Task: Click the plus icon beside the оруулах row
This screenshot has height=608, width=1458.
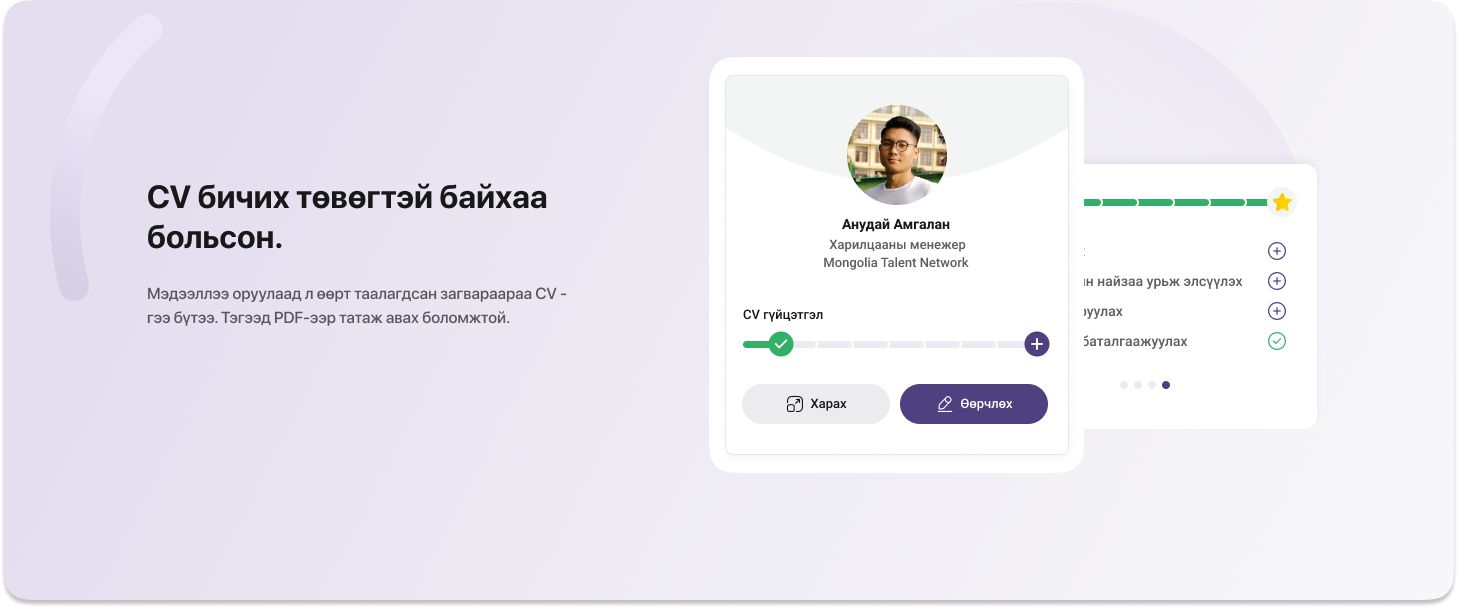Action: tap(1276, 311)
